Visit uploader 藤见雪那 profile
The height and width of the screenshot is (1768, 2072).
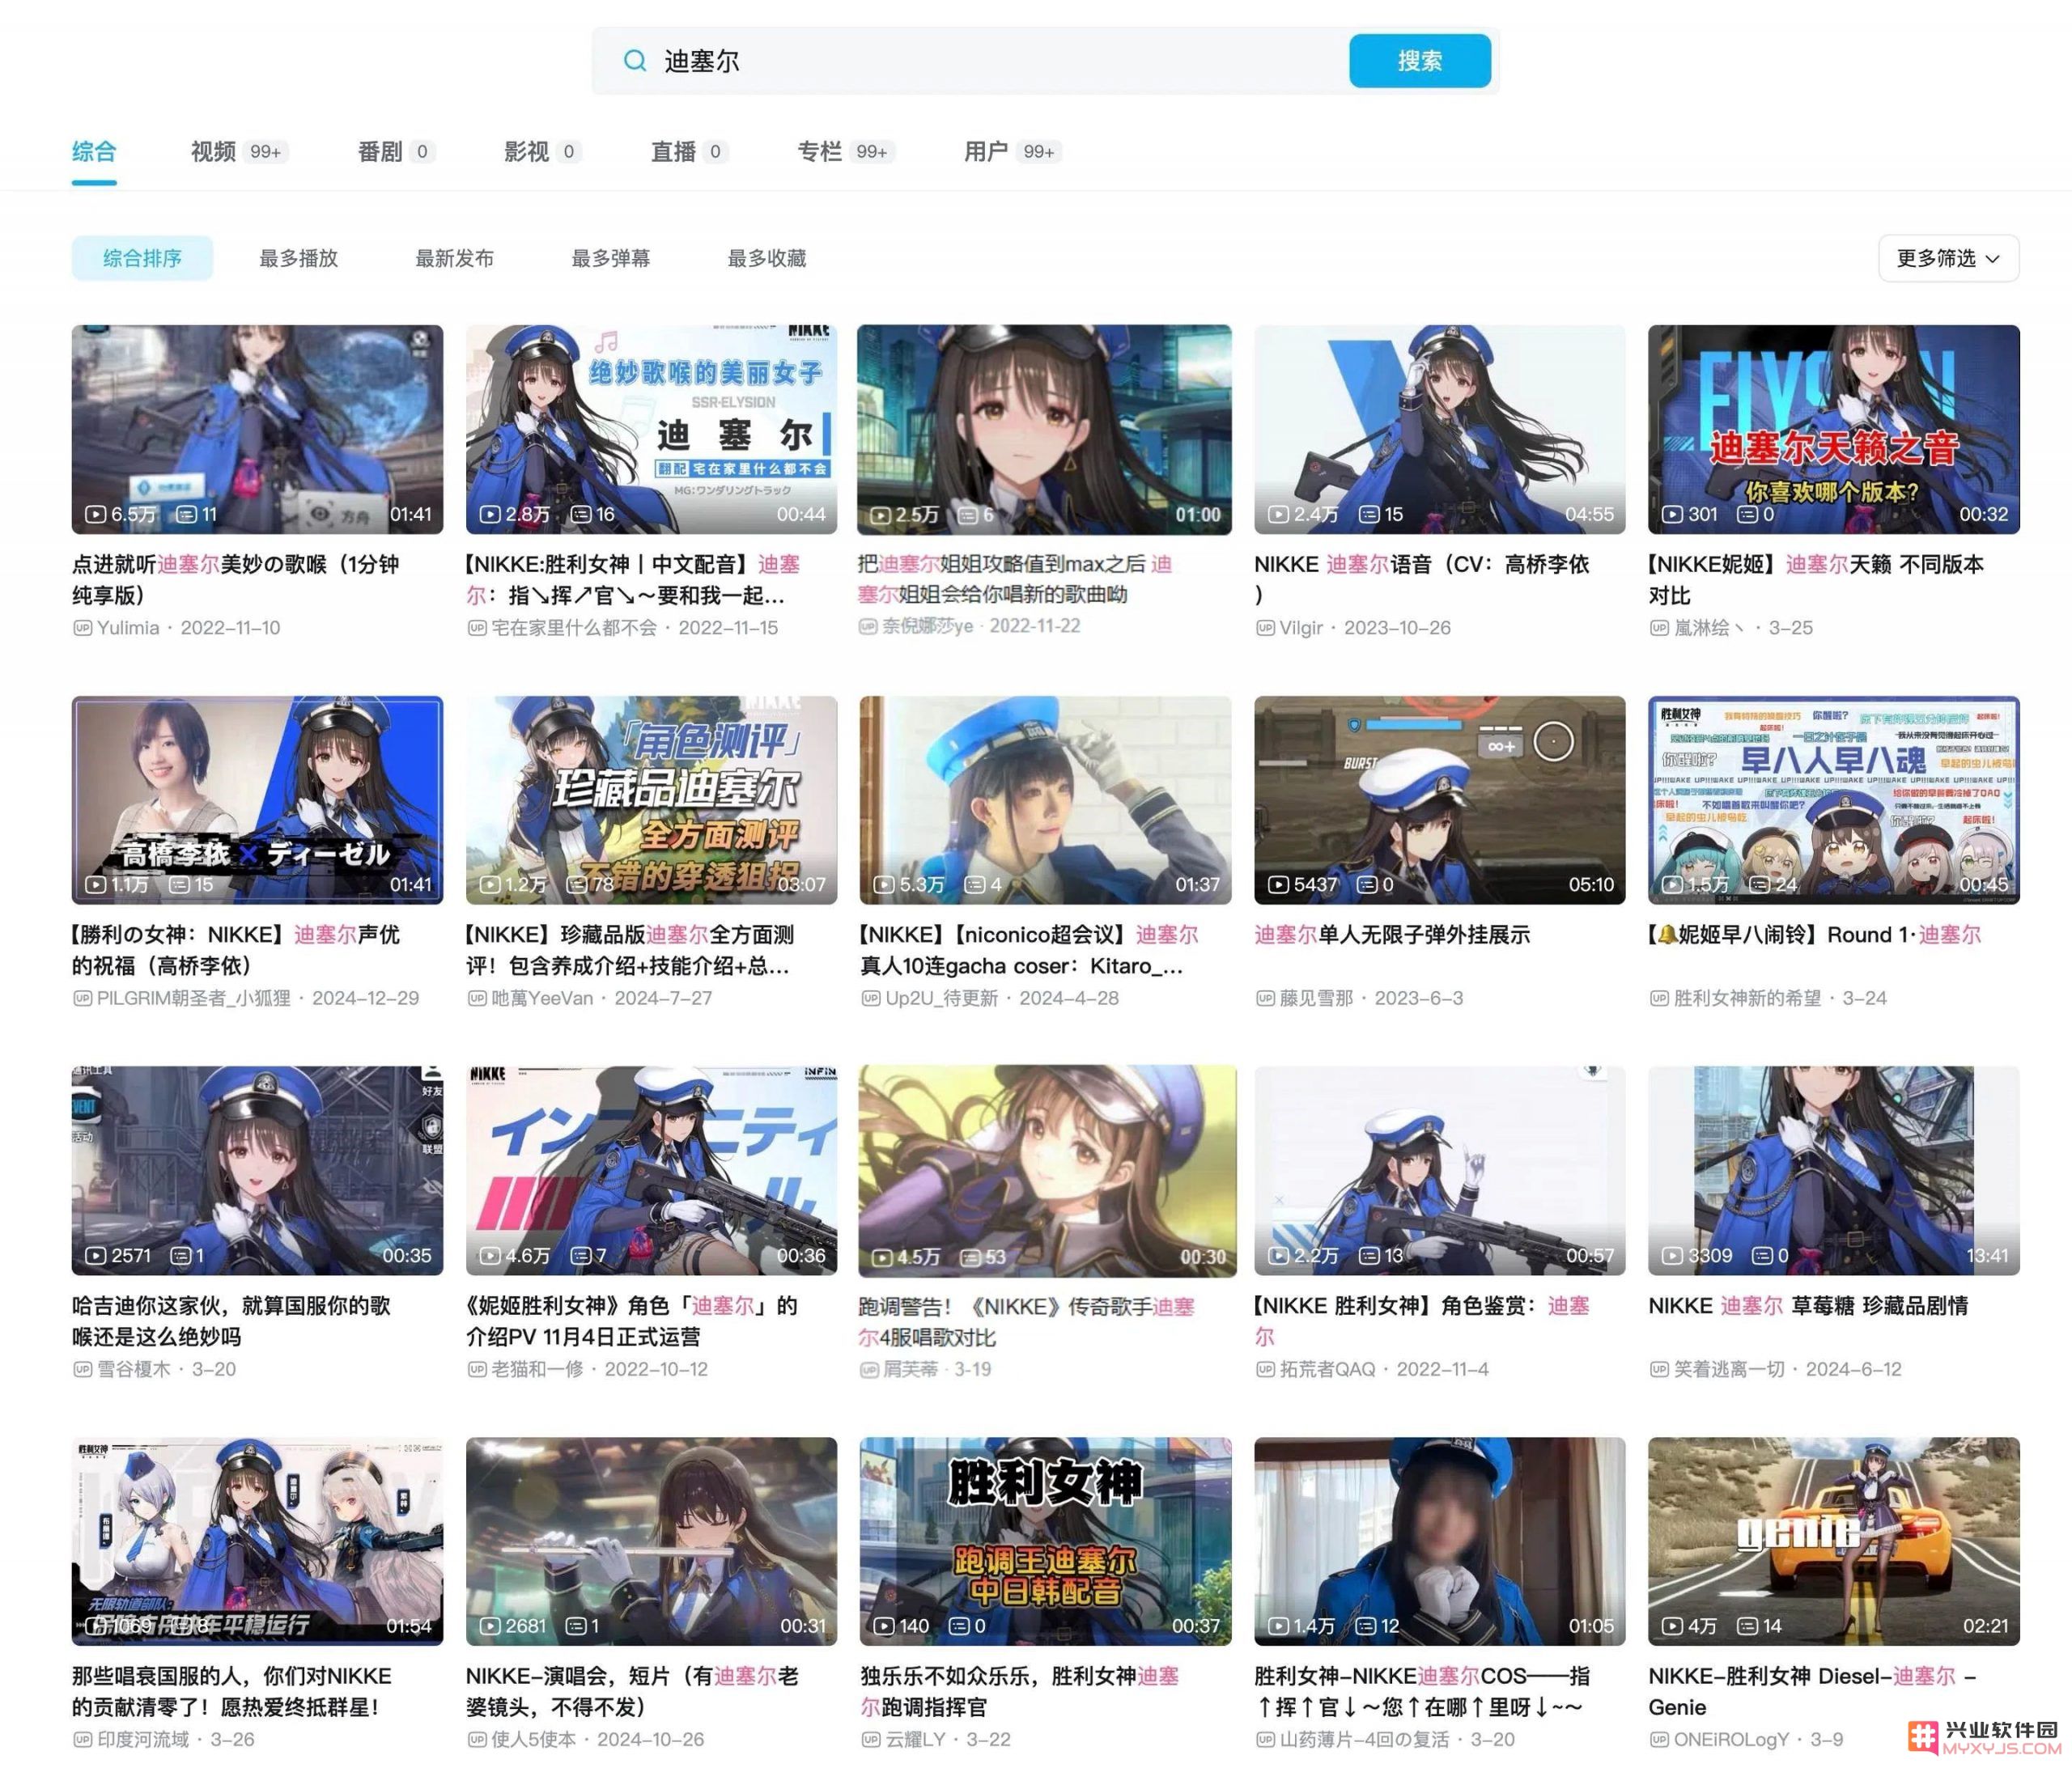point(1316,998)
